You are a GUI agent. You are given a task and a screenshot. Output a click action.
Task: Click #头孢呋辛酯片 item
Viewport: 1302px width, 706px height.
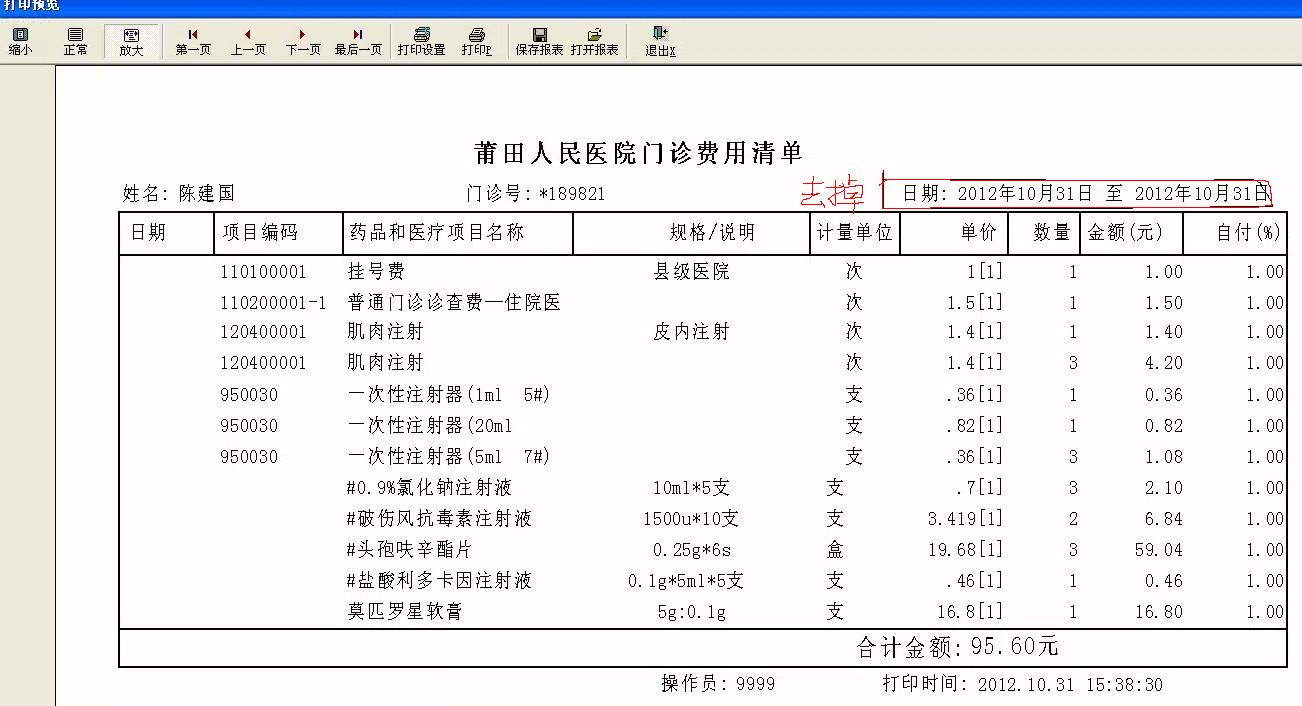click(410, 550)
